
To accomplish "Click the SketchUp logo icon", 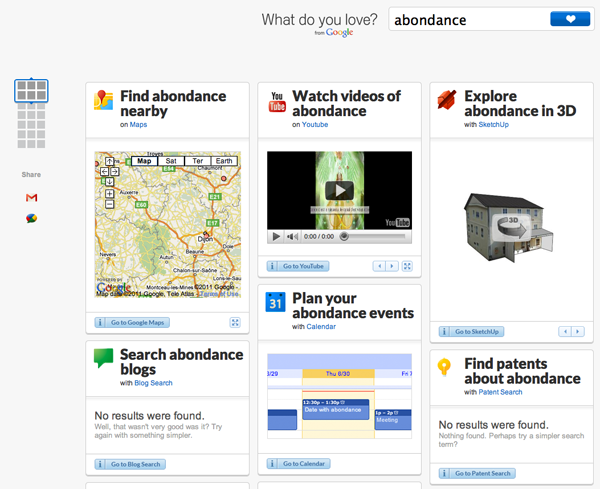I will pyautogui.click(x=447, y=100).
